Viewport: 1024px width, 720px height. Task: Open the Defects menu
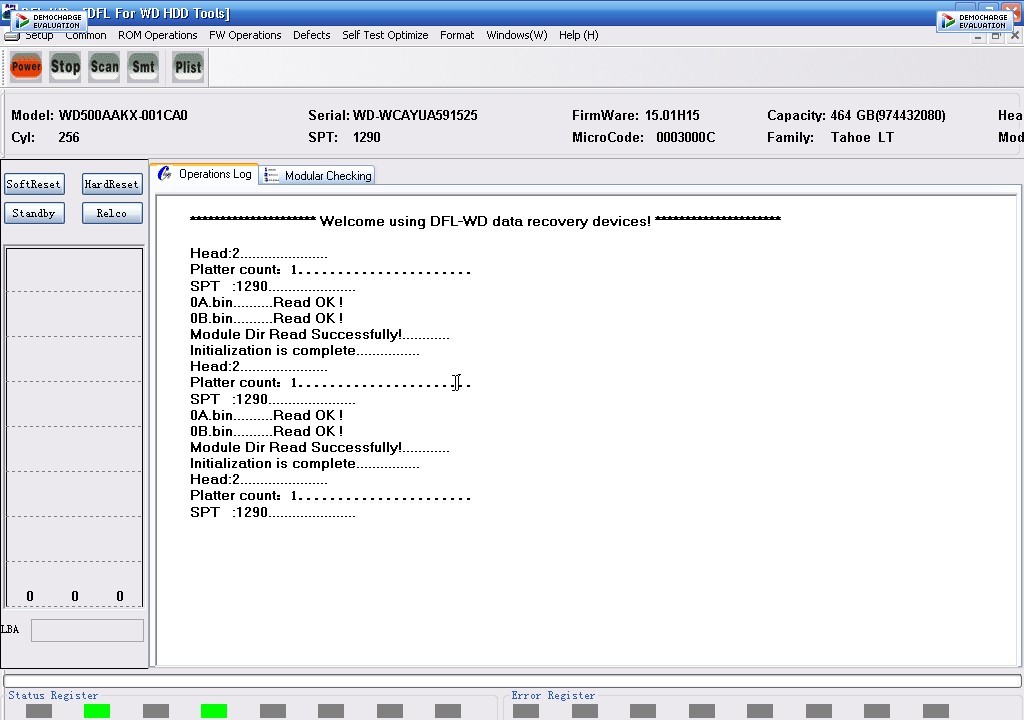[312, 35]
